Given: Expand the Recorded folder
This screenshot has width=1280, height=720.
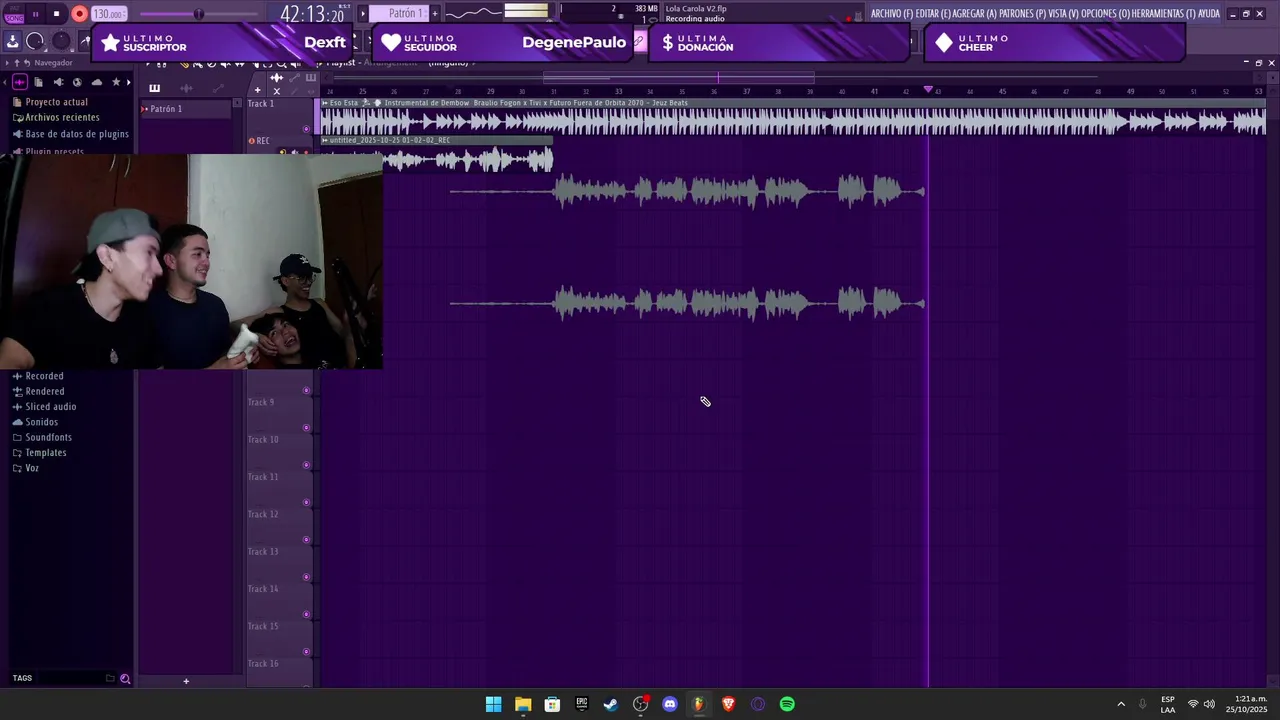Looking at the screenshot, I should pyautogui.click(x=44, y=376).
